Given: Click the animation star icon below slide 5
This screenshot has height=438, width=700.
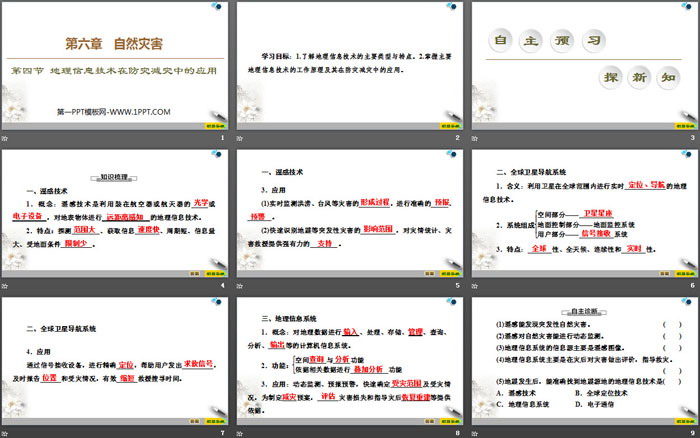Looking at the screenshot, I should pyautogui.click(x=240, y=285).
